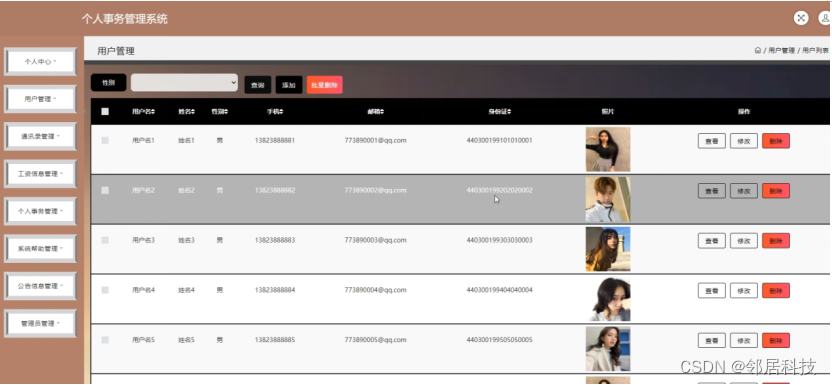Click the 用户列表 breadcrumb link
Image resolution: width=832 pixels, height=385 pixels.
[816, 50]
